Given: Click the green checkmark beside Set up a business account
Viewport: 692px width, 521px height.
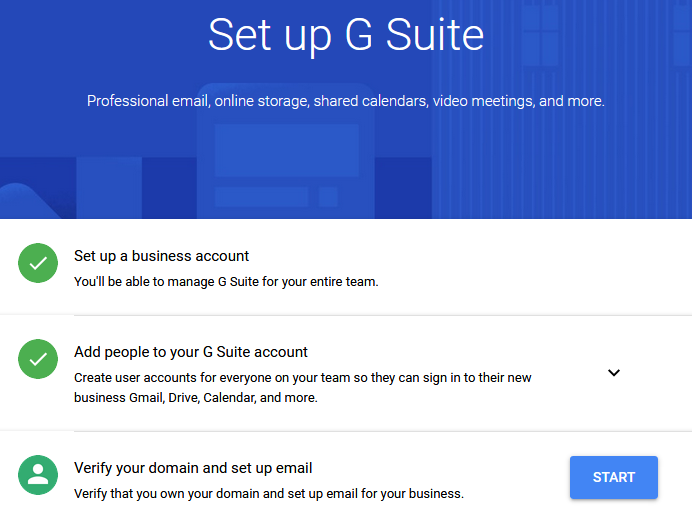Looking at the screenshot, I should click(38, 263).
